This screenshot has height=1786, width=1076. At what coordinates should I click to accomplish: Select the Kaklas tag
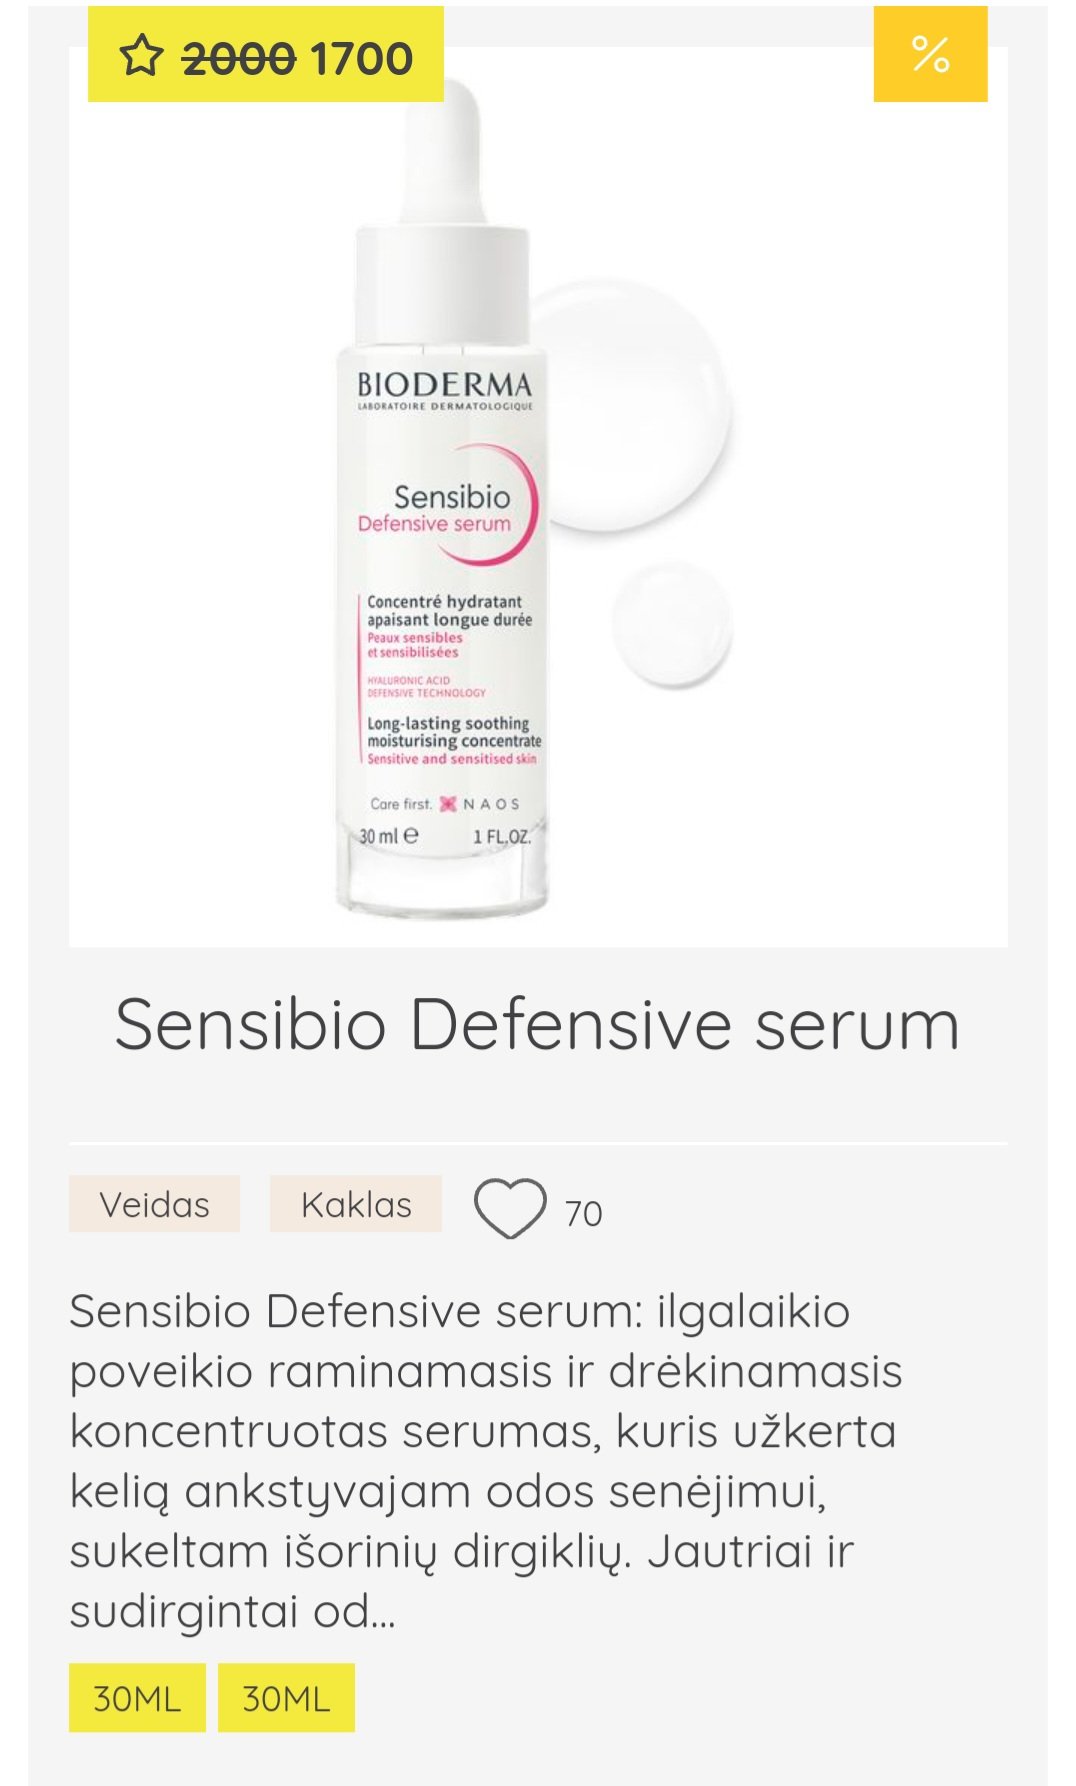click(356, 1204)
